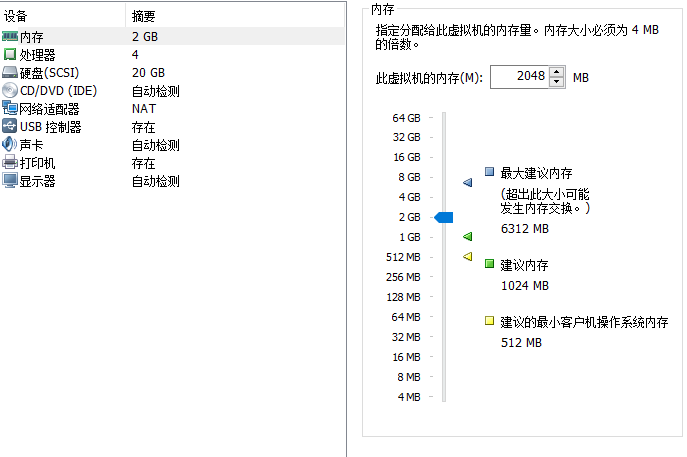Click the memory value field showing 2048

coord(520,77)
